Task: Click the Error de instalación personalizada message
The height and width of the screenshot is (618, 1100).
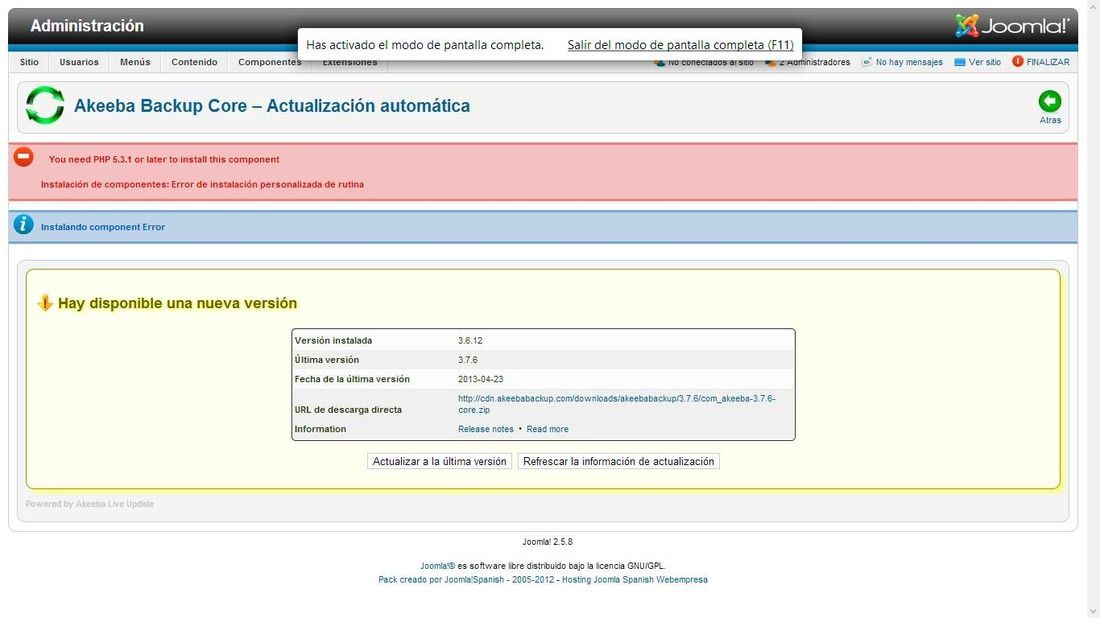Action: [202, 184]
